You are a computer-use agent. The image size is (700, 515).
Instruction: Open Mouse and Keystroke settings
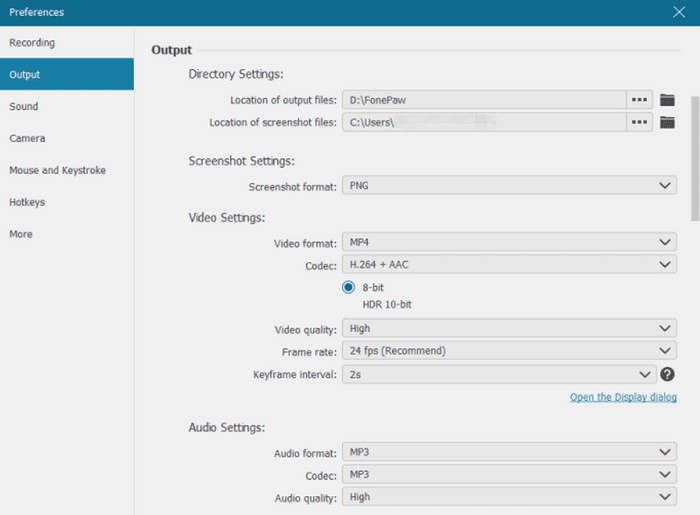pyautogui.click(x=67, y=170)
